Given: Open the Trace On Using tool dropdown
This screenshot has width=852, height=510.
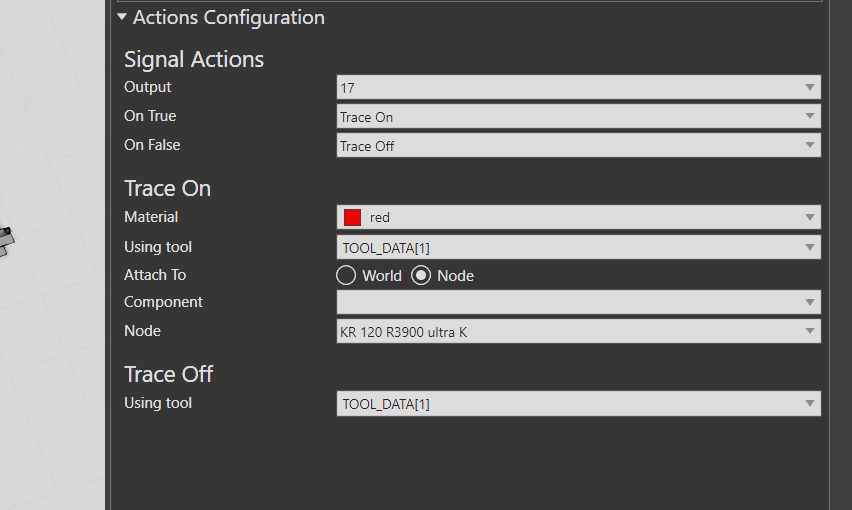Looking at the screenshot, I should [x=570, y=247].
